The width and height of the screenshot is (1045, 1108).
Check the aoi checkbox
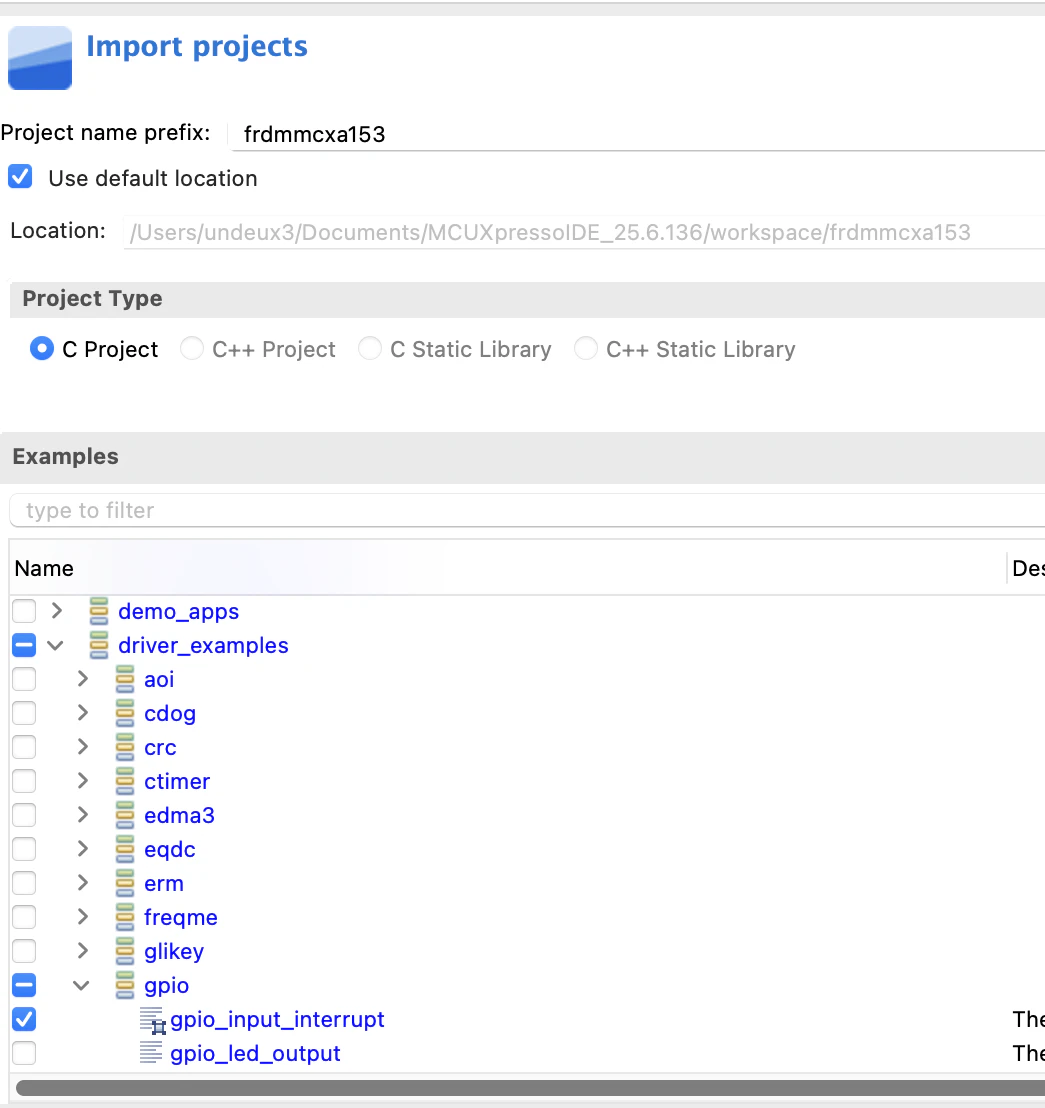(24, 679)
